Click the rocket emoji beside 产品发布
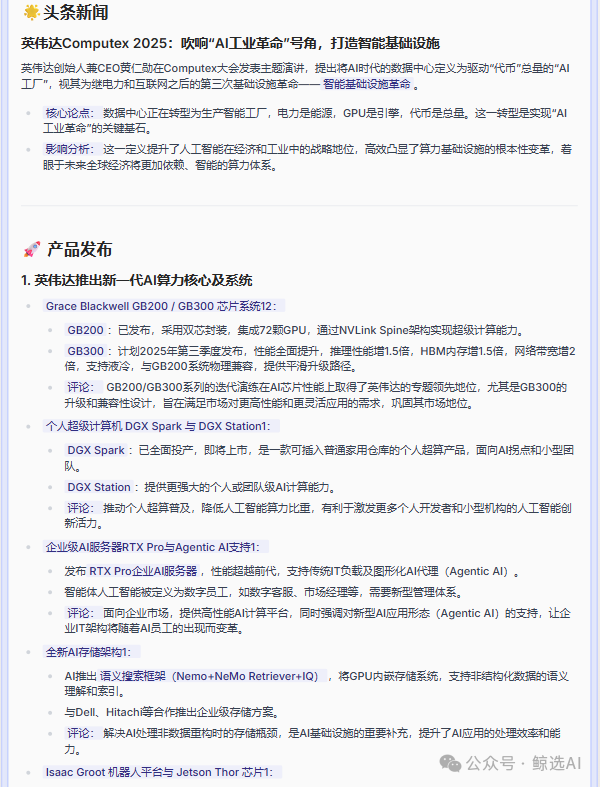This screenshot has width=600, height=787. 32,249
